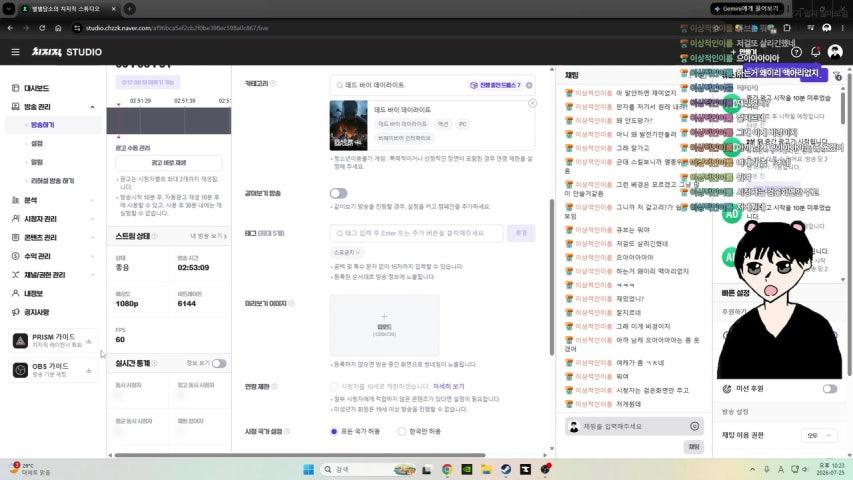Open the profile avatar menu in header
This screenshot has height=480, width=853.
(x=835, y=52)
